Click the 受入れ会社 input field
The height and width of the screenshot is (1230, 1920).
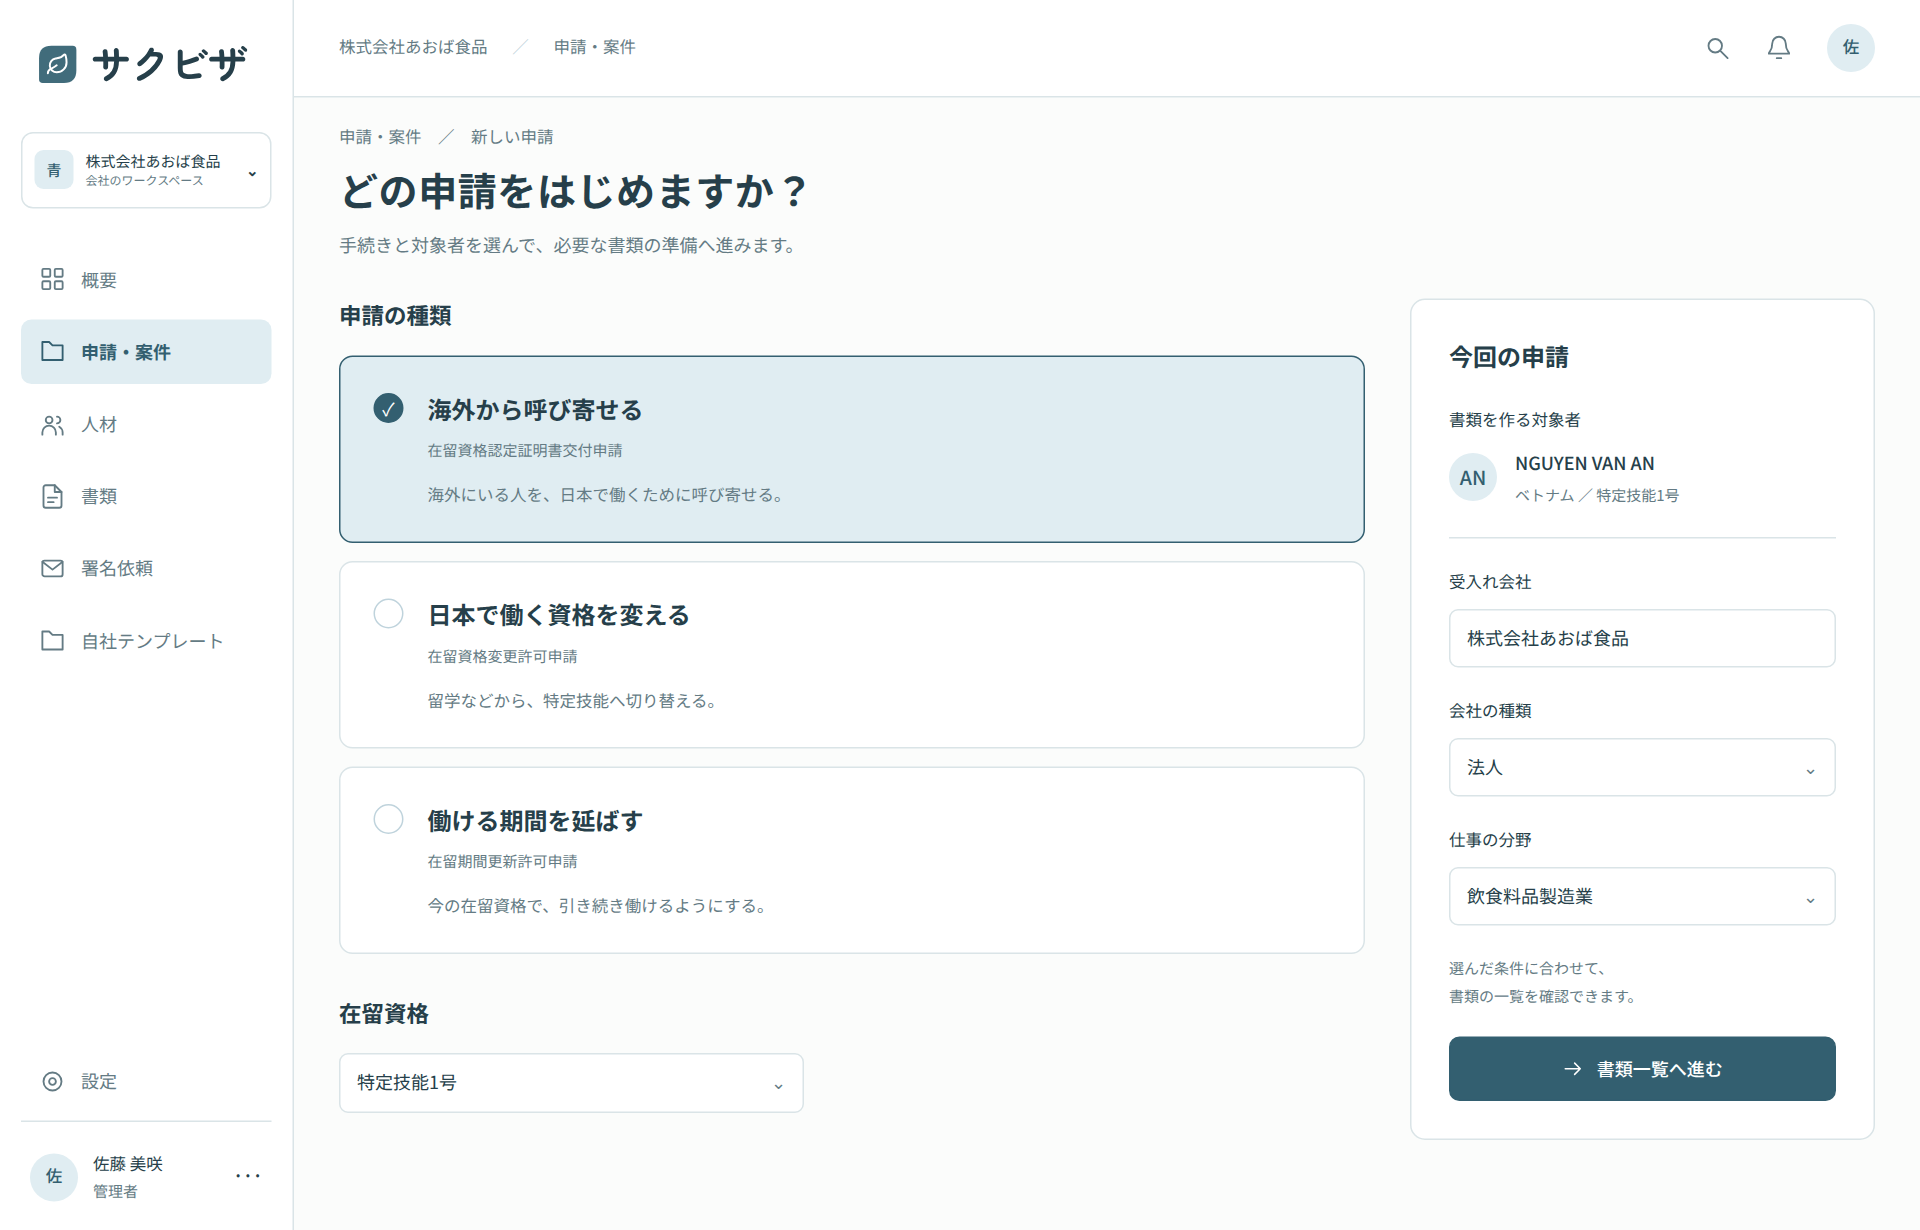coord(1641,638)
